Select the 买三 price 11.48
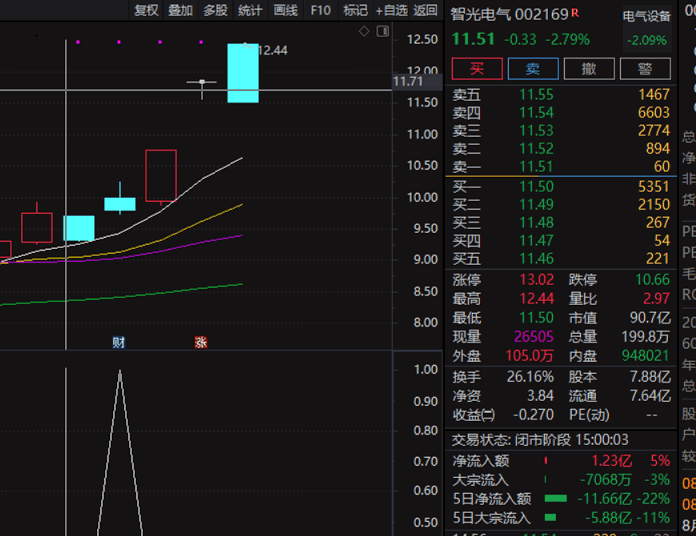Image resolution: width=696 pixels, height=536 pixels. 536,222
